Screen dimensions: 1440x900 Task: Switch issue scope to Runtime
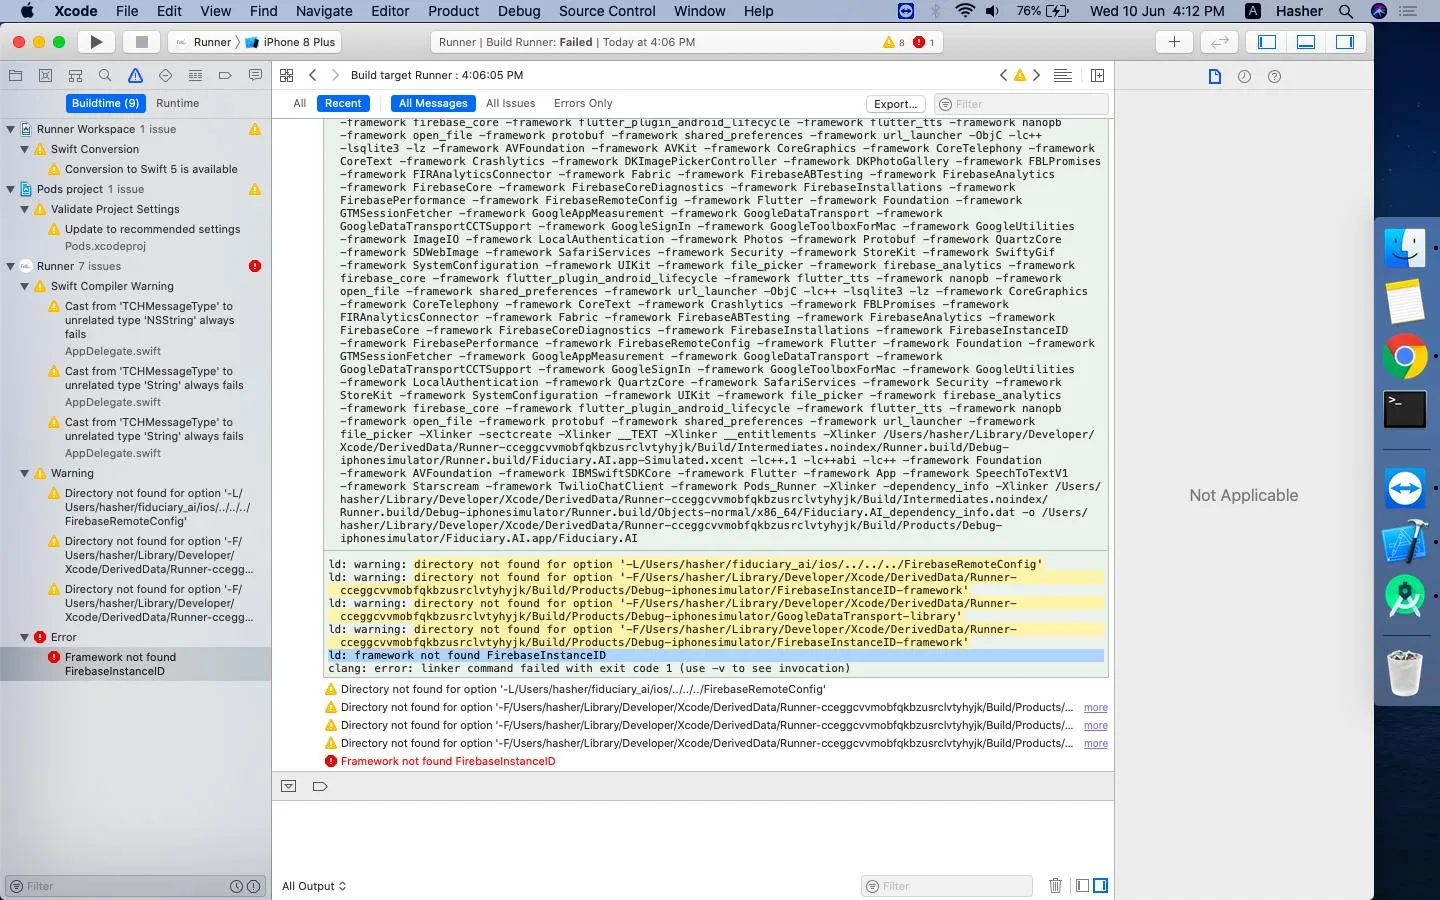[x=177, y=103]
